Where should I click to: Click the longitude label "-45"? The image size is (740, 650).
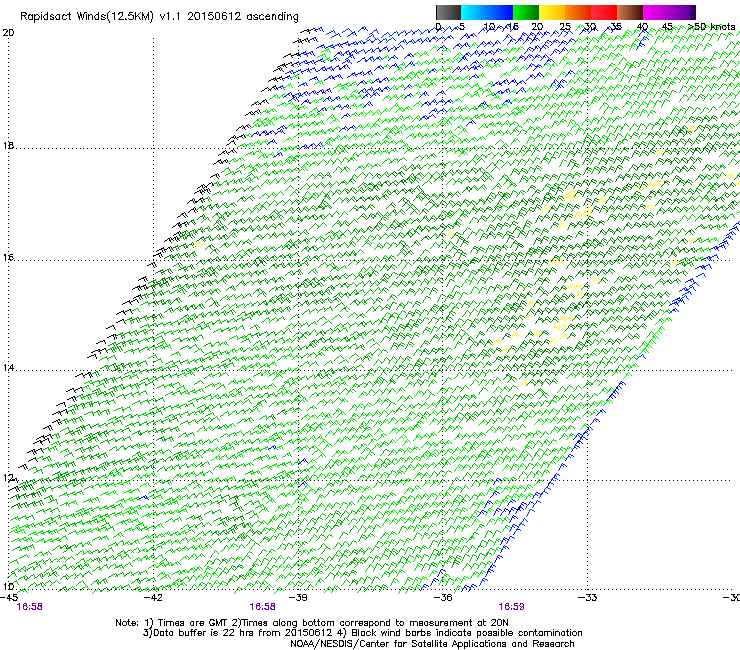click(x=9, y=598)
